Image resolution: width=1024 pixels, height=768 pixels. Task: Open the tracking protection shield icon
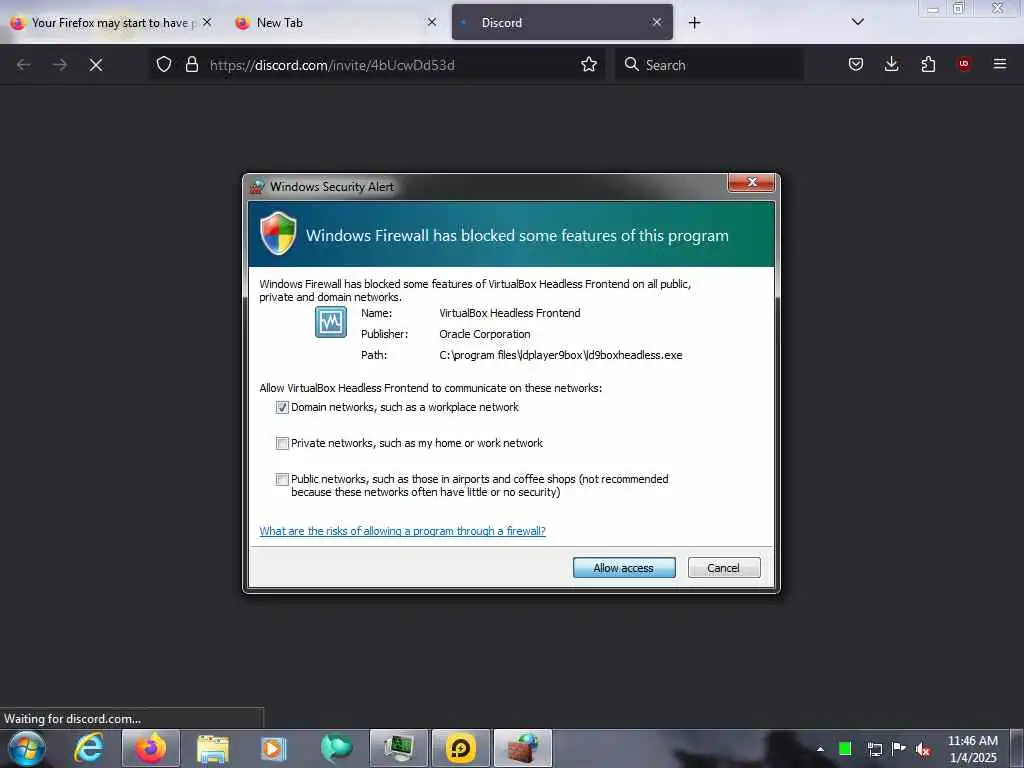(164, 65)
